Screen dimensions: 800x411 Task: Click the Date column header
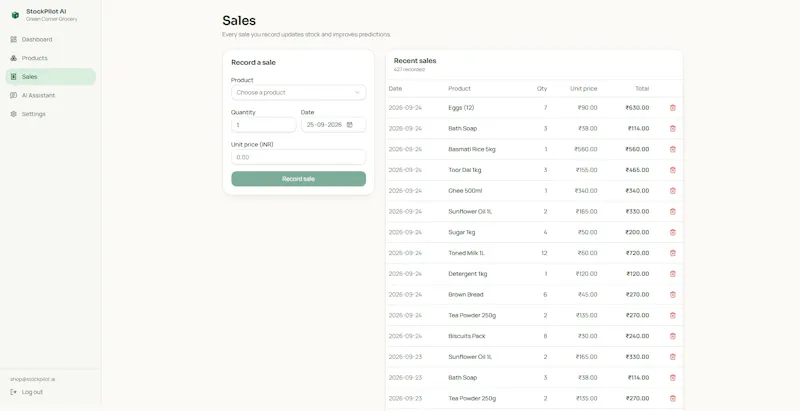tap(395, 89)
